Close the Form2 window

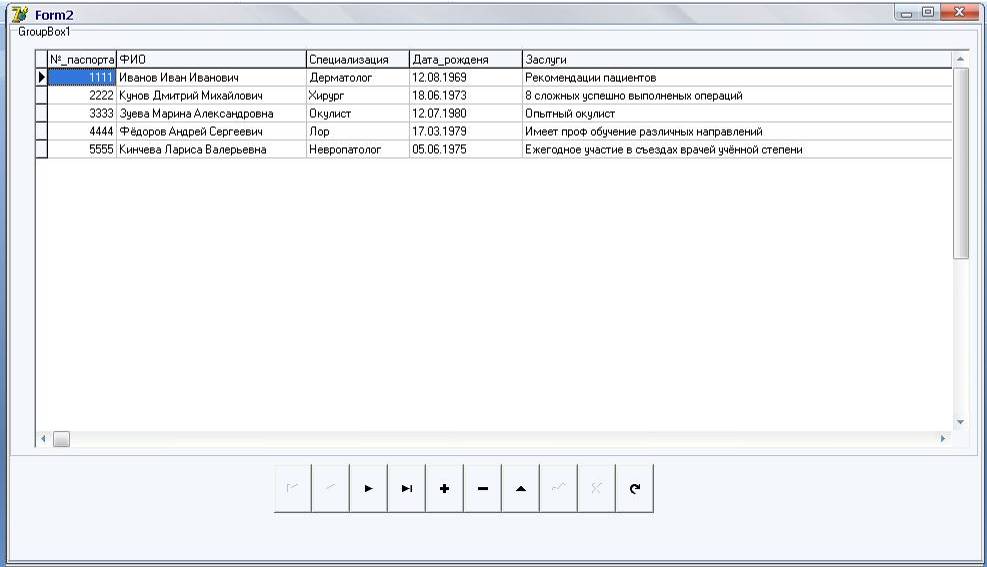coord(959,13)
